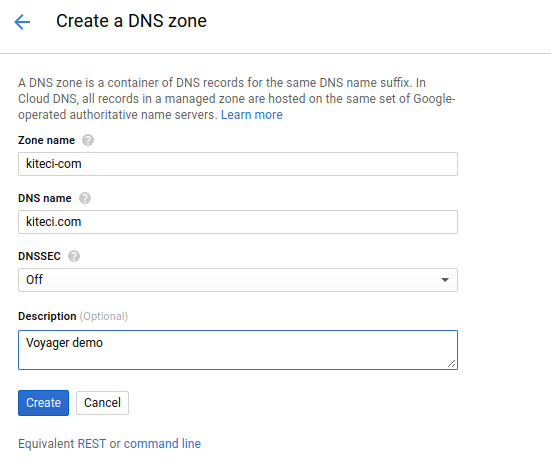Screen dimensions: 551x466
Task: Open the equivalent command line link
Action: (x=162, y=444)
